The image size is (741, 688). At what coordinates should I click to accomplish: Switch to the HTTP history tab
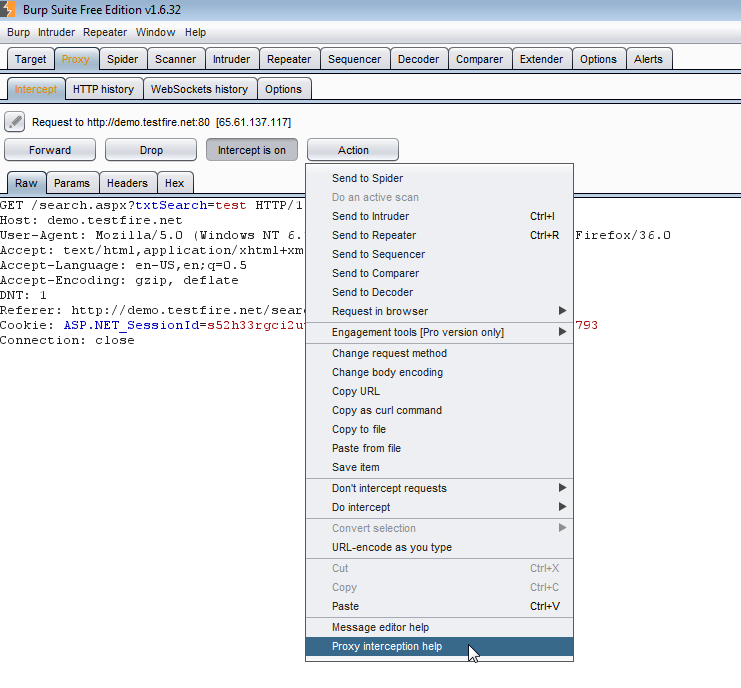pos(103,89)
